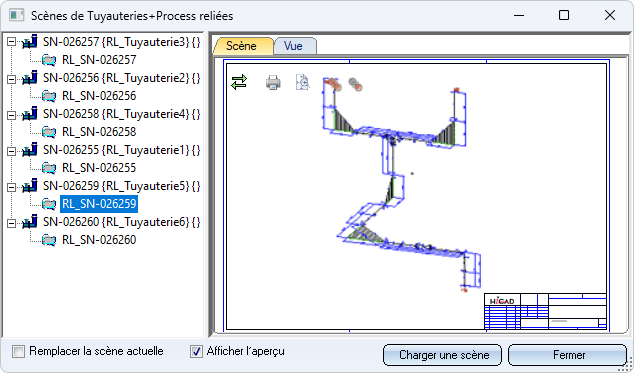Image resolution: width=634 pixels, height=373 pixels.
Task: Click folder icon next to RL_SN-026260
Action: (x=49, y=240)
